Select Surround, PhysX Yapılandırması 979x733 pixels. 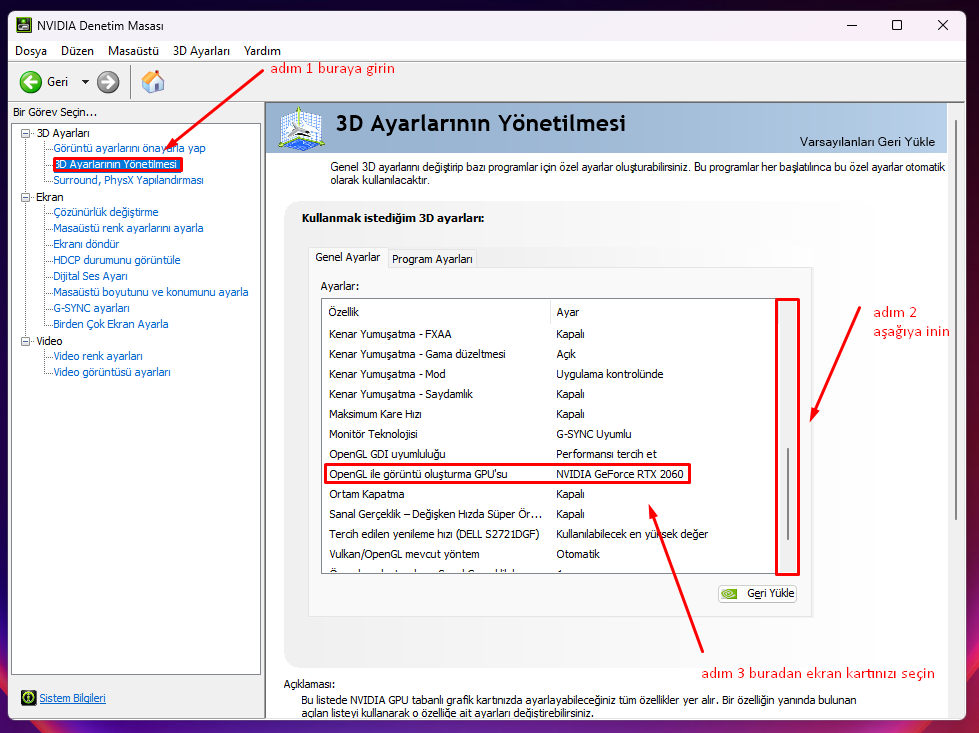128,180
